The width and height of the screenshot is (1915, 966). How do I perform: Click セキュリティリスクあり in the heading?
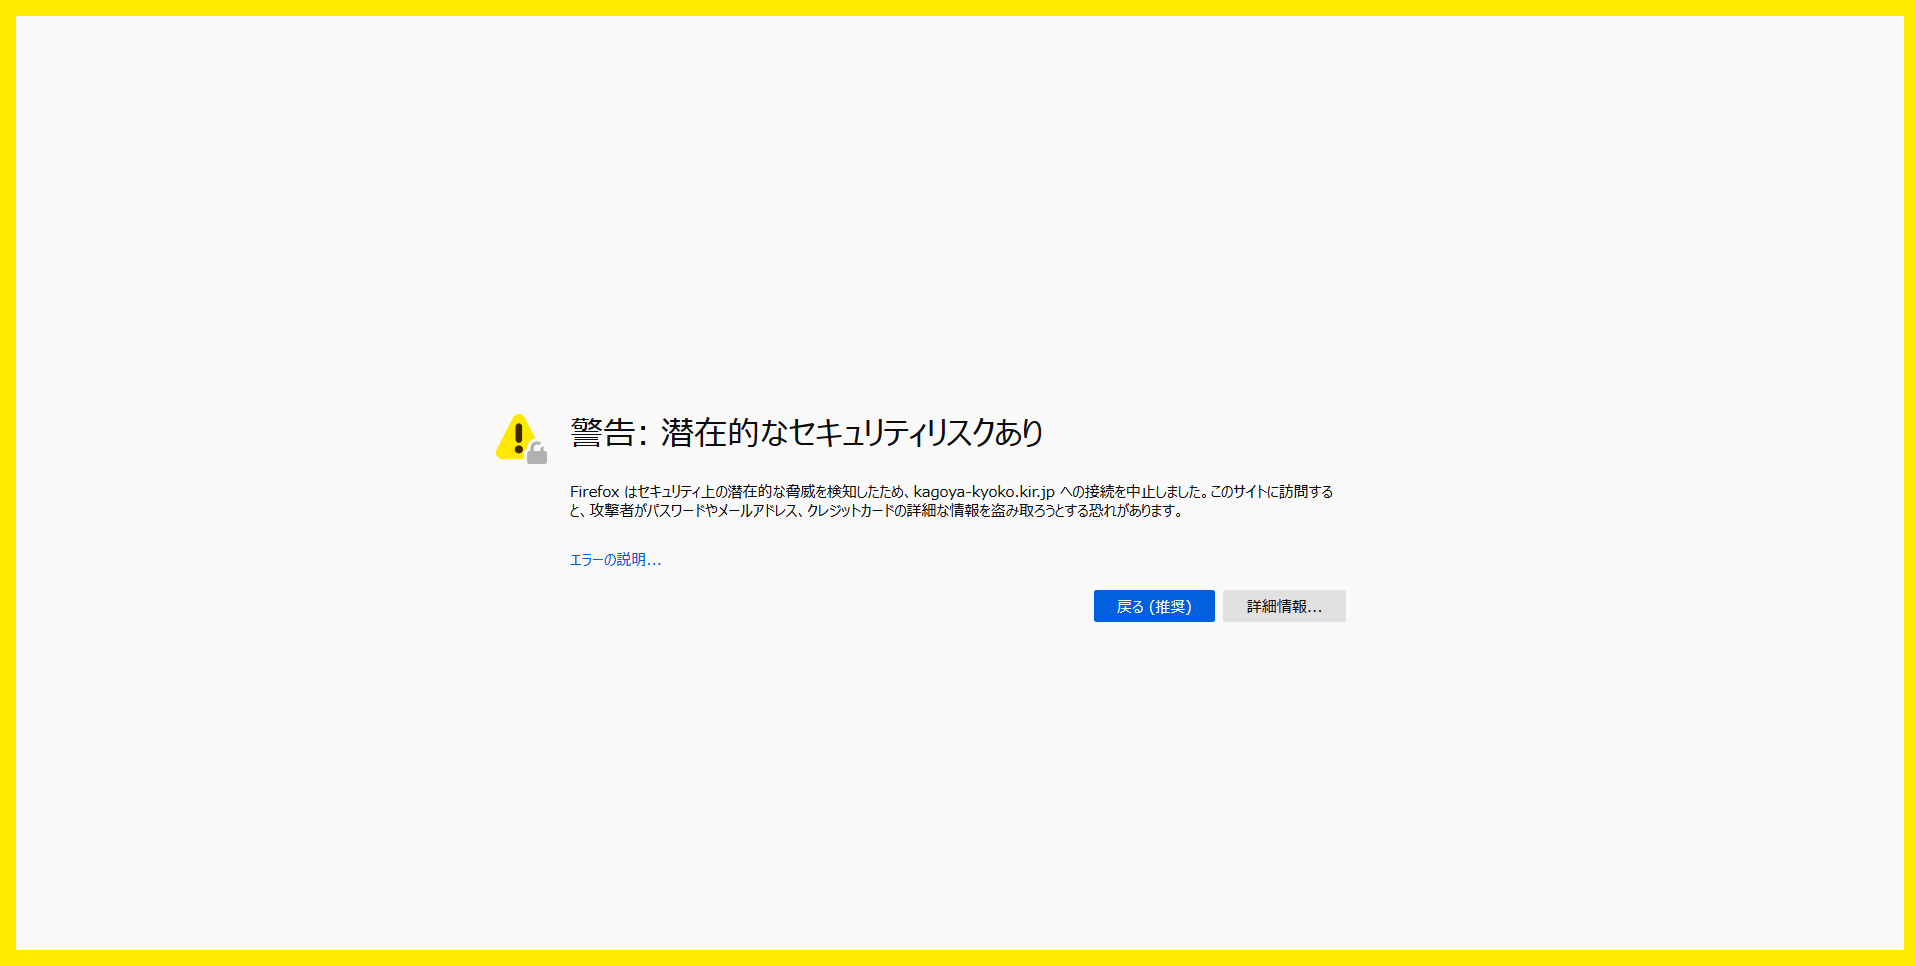coord(916,433)
